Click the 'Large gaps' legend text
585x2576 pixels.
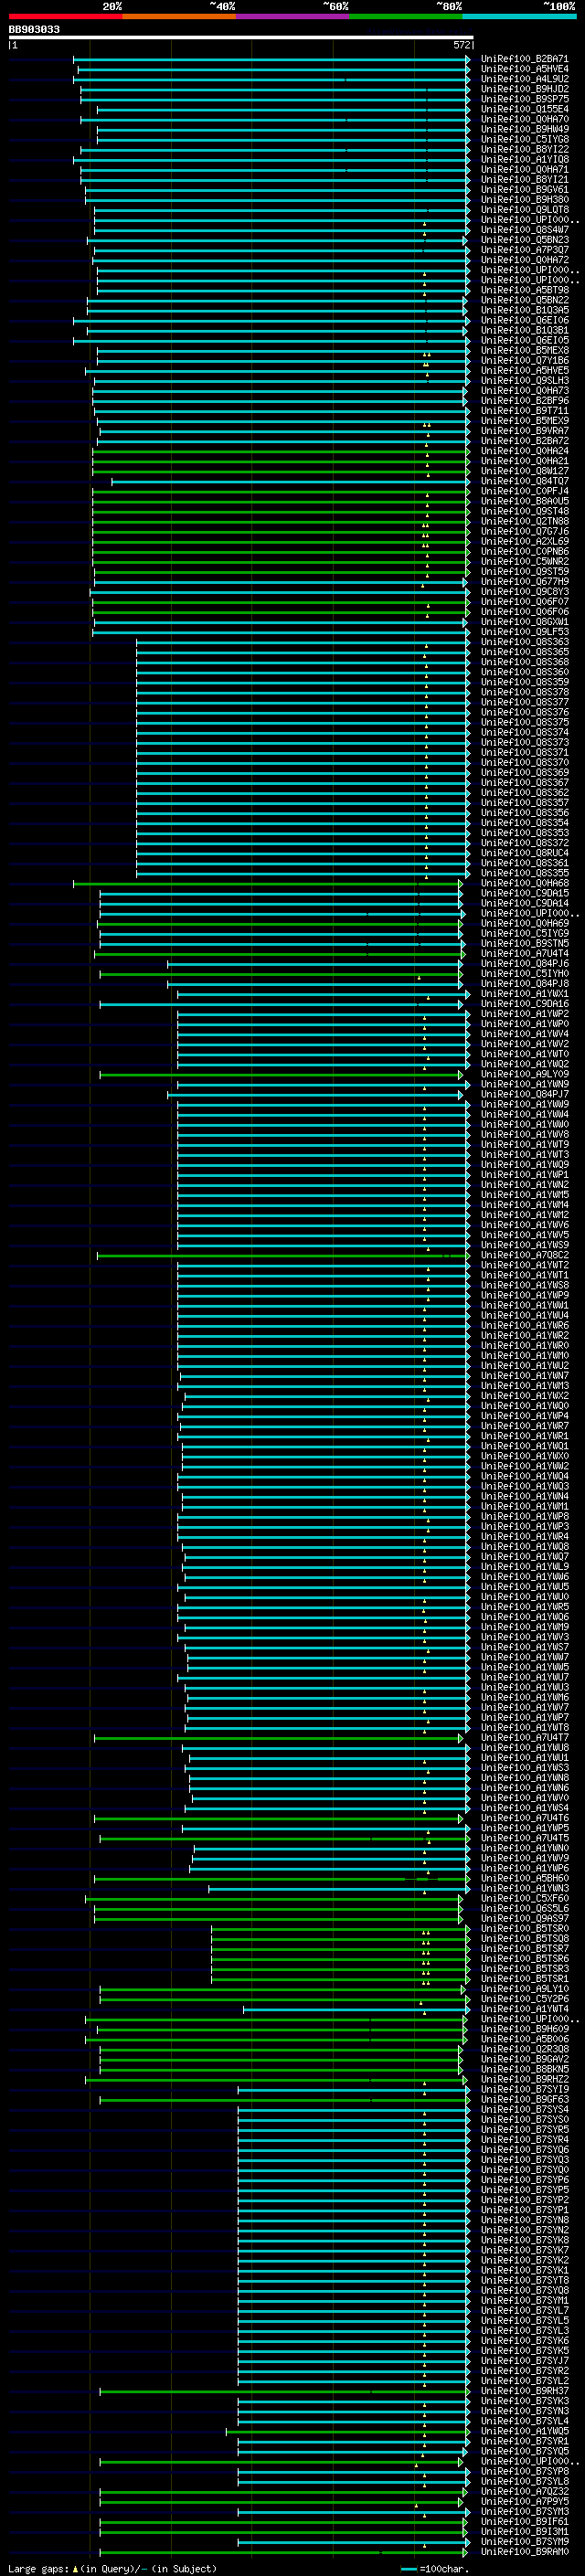pyautogui.click(x=39, y=2569)
